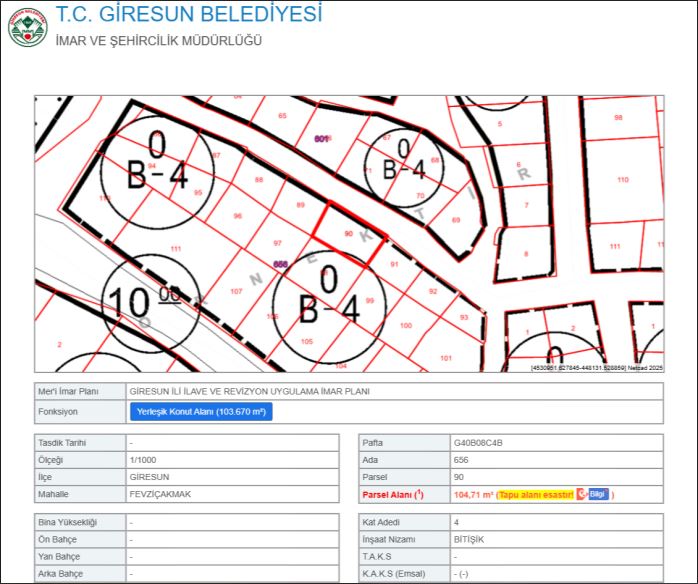Viewport: 698px width, 584px height.
Task: Click the Arka Bahçe label
Action: [x=60, y=573]
